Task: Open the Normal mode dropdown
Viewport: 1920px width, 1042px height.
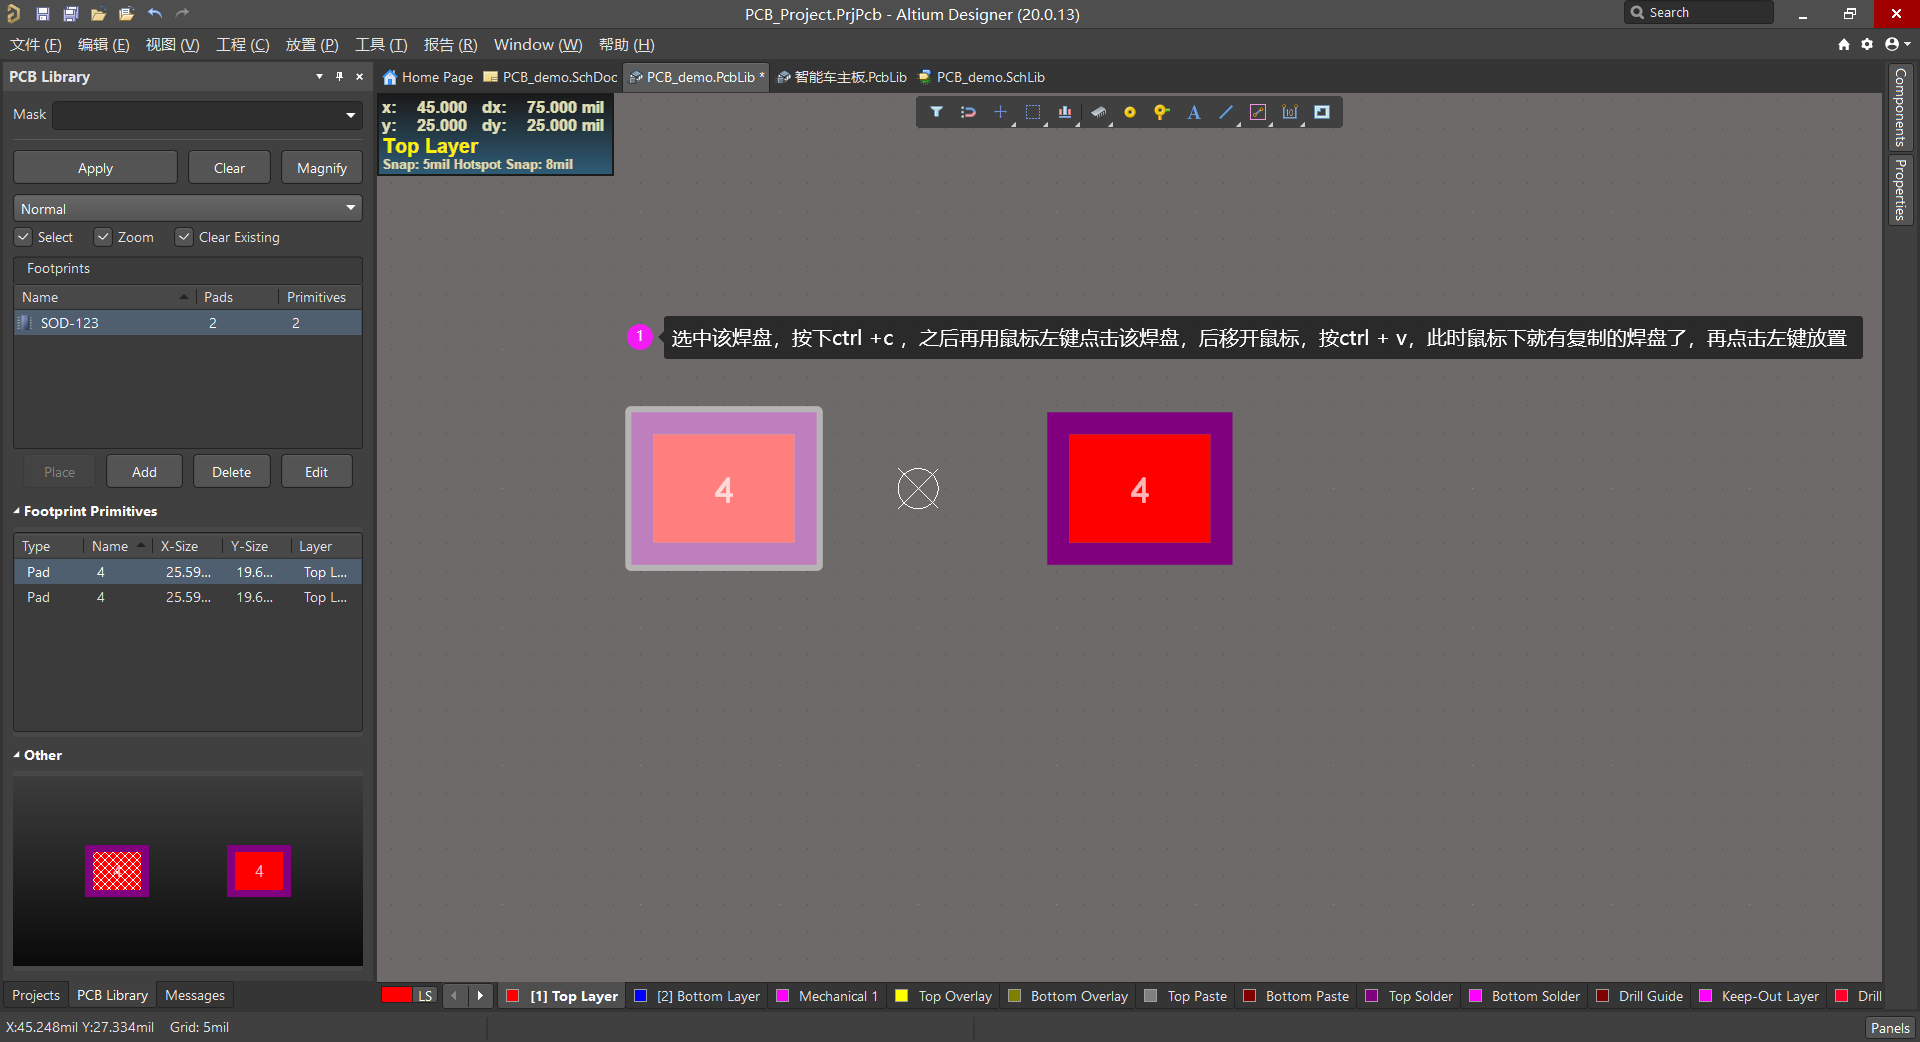Action: (188, 208)
